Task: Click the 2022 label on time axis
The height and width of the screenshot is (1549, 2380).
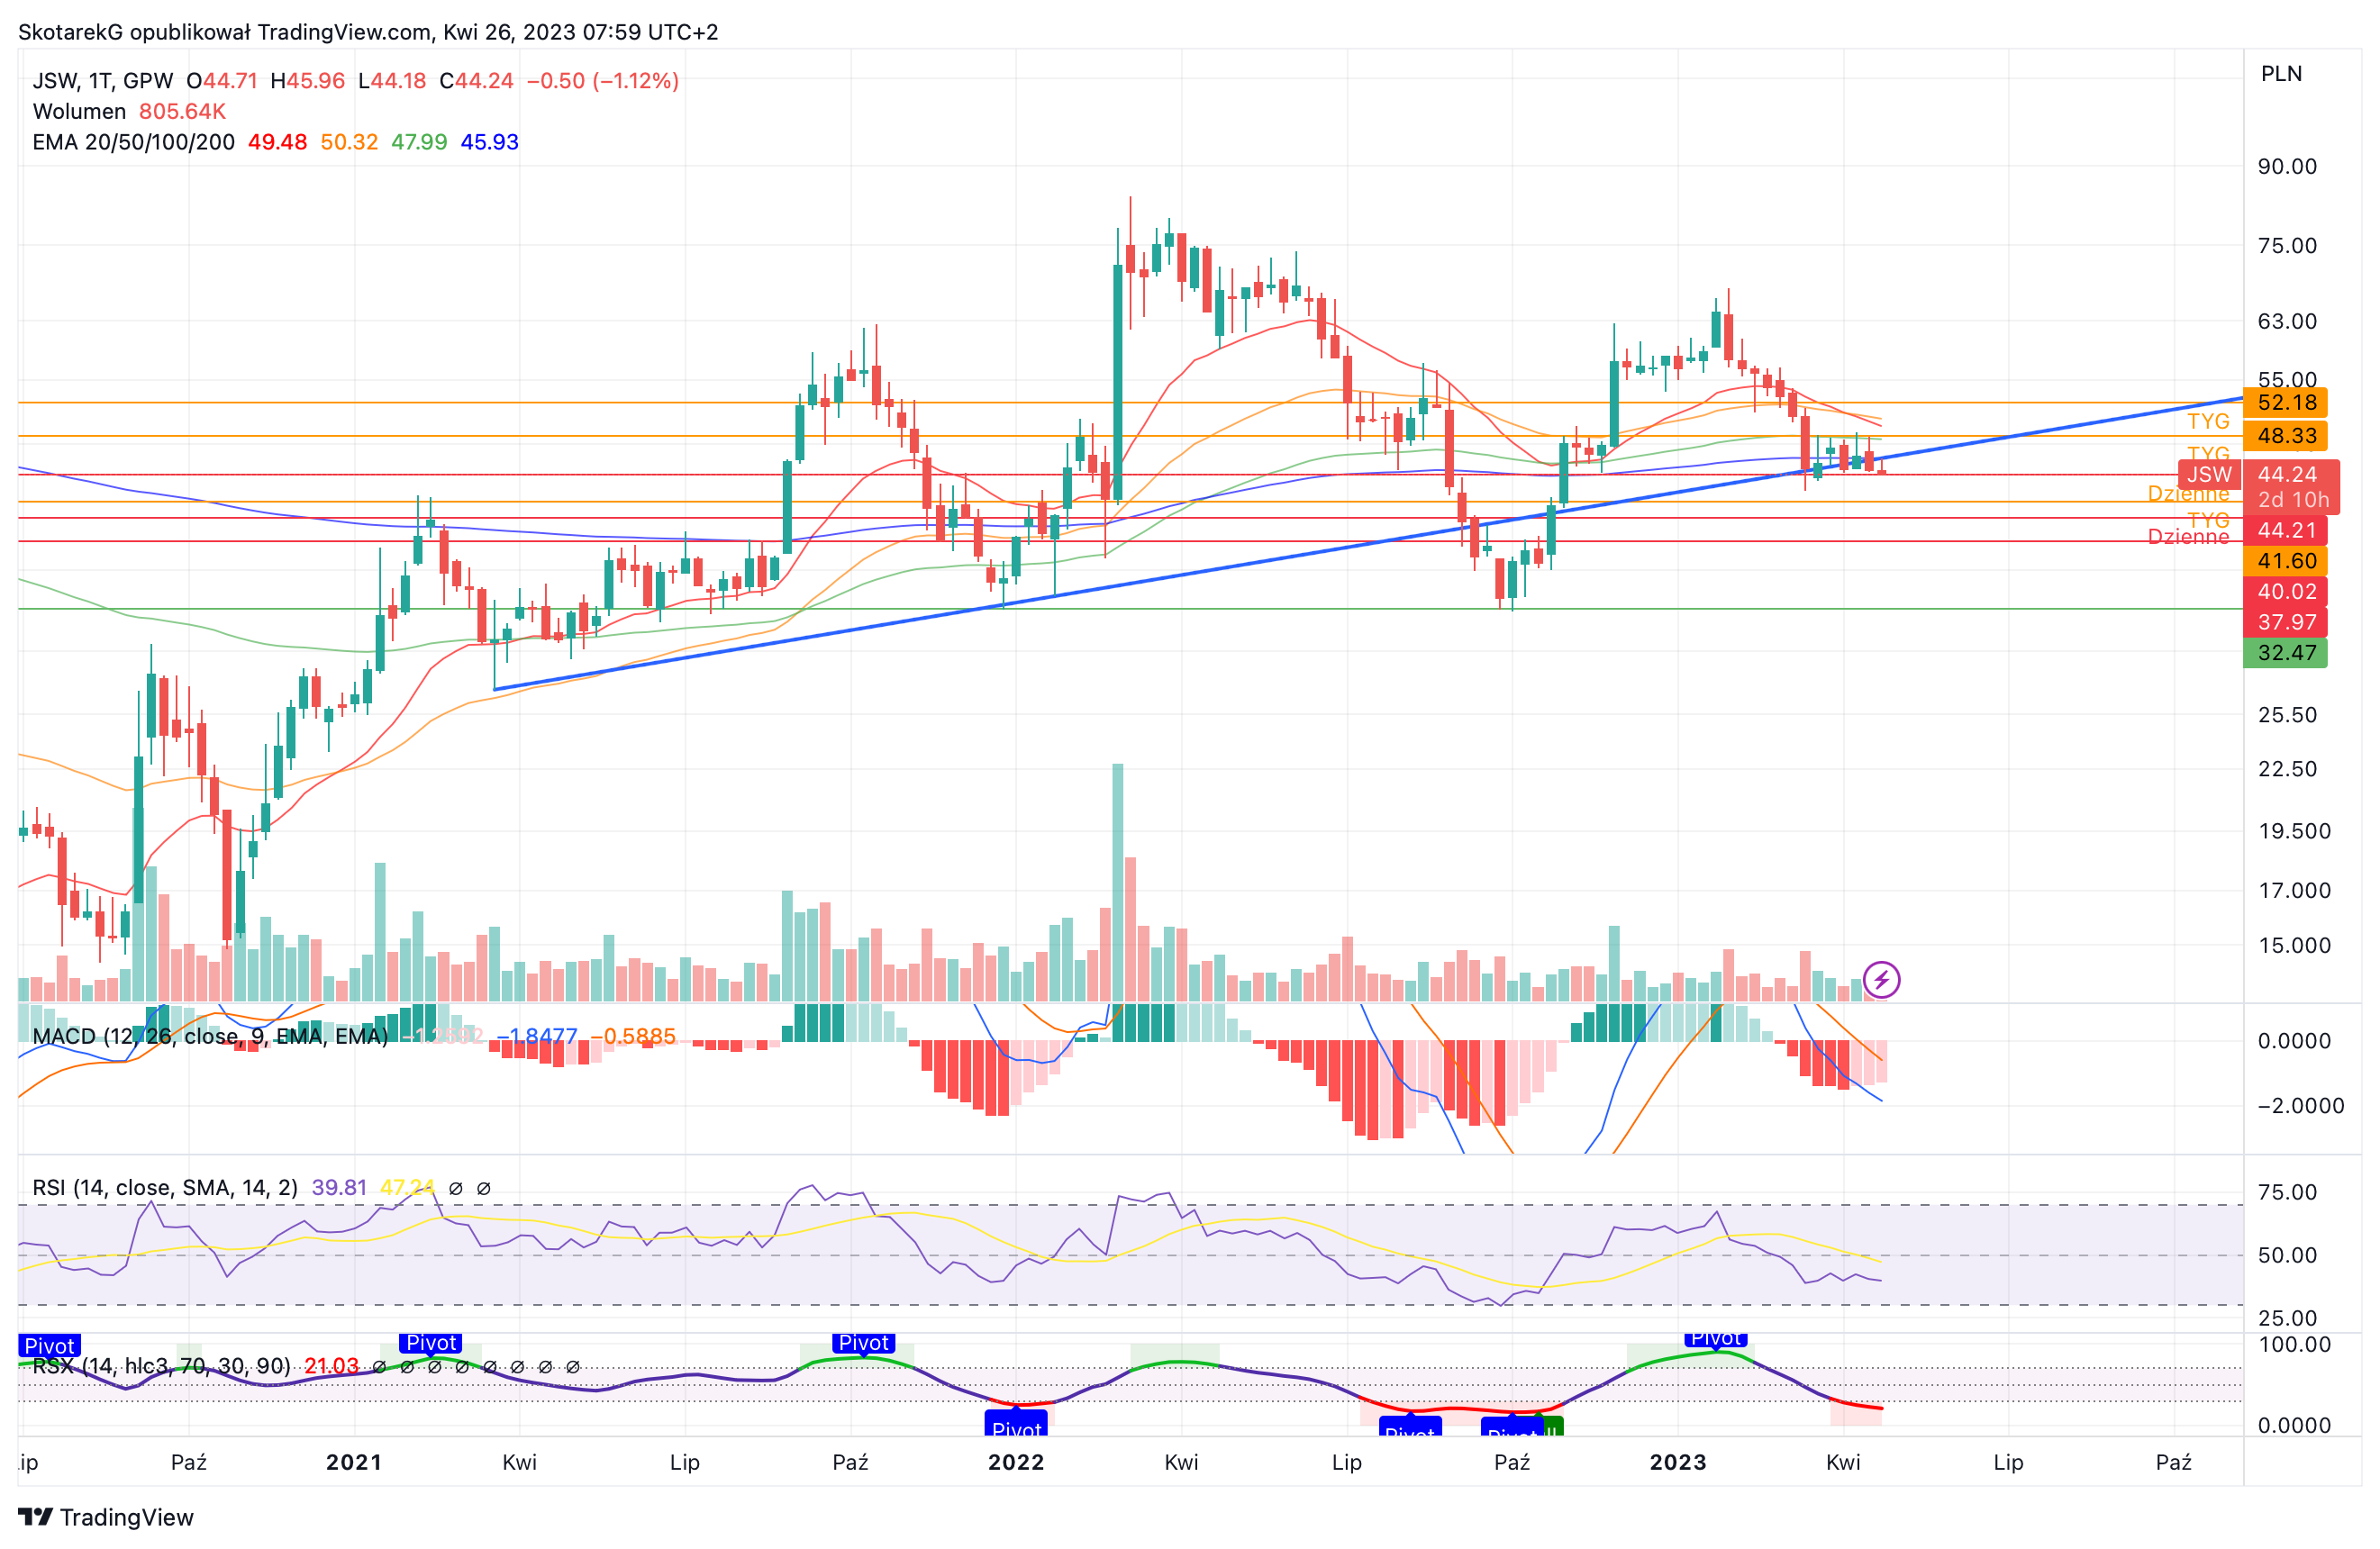Action: (x=1016, y=1462)
